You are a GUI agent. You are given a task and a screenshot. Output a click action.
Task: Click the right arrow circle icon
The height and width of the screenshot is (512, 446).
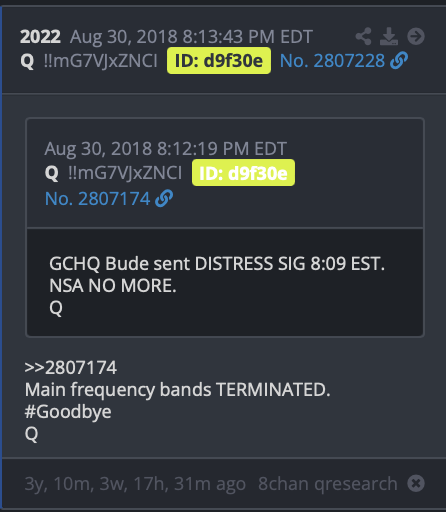pos(416,36)
